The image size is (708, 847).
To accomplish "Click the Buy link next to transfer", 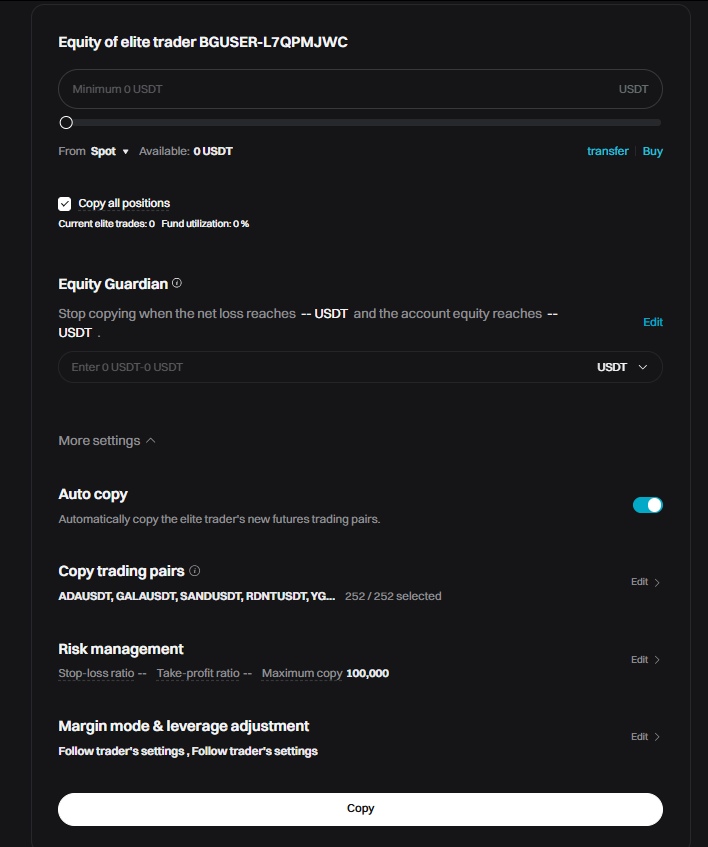I will [652, 151].
